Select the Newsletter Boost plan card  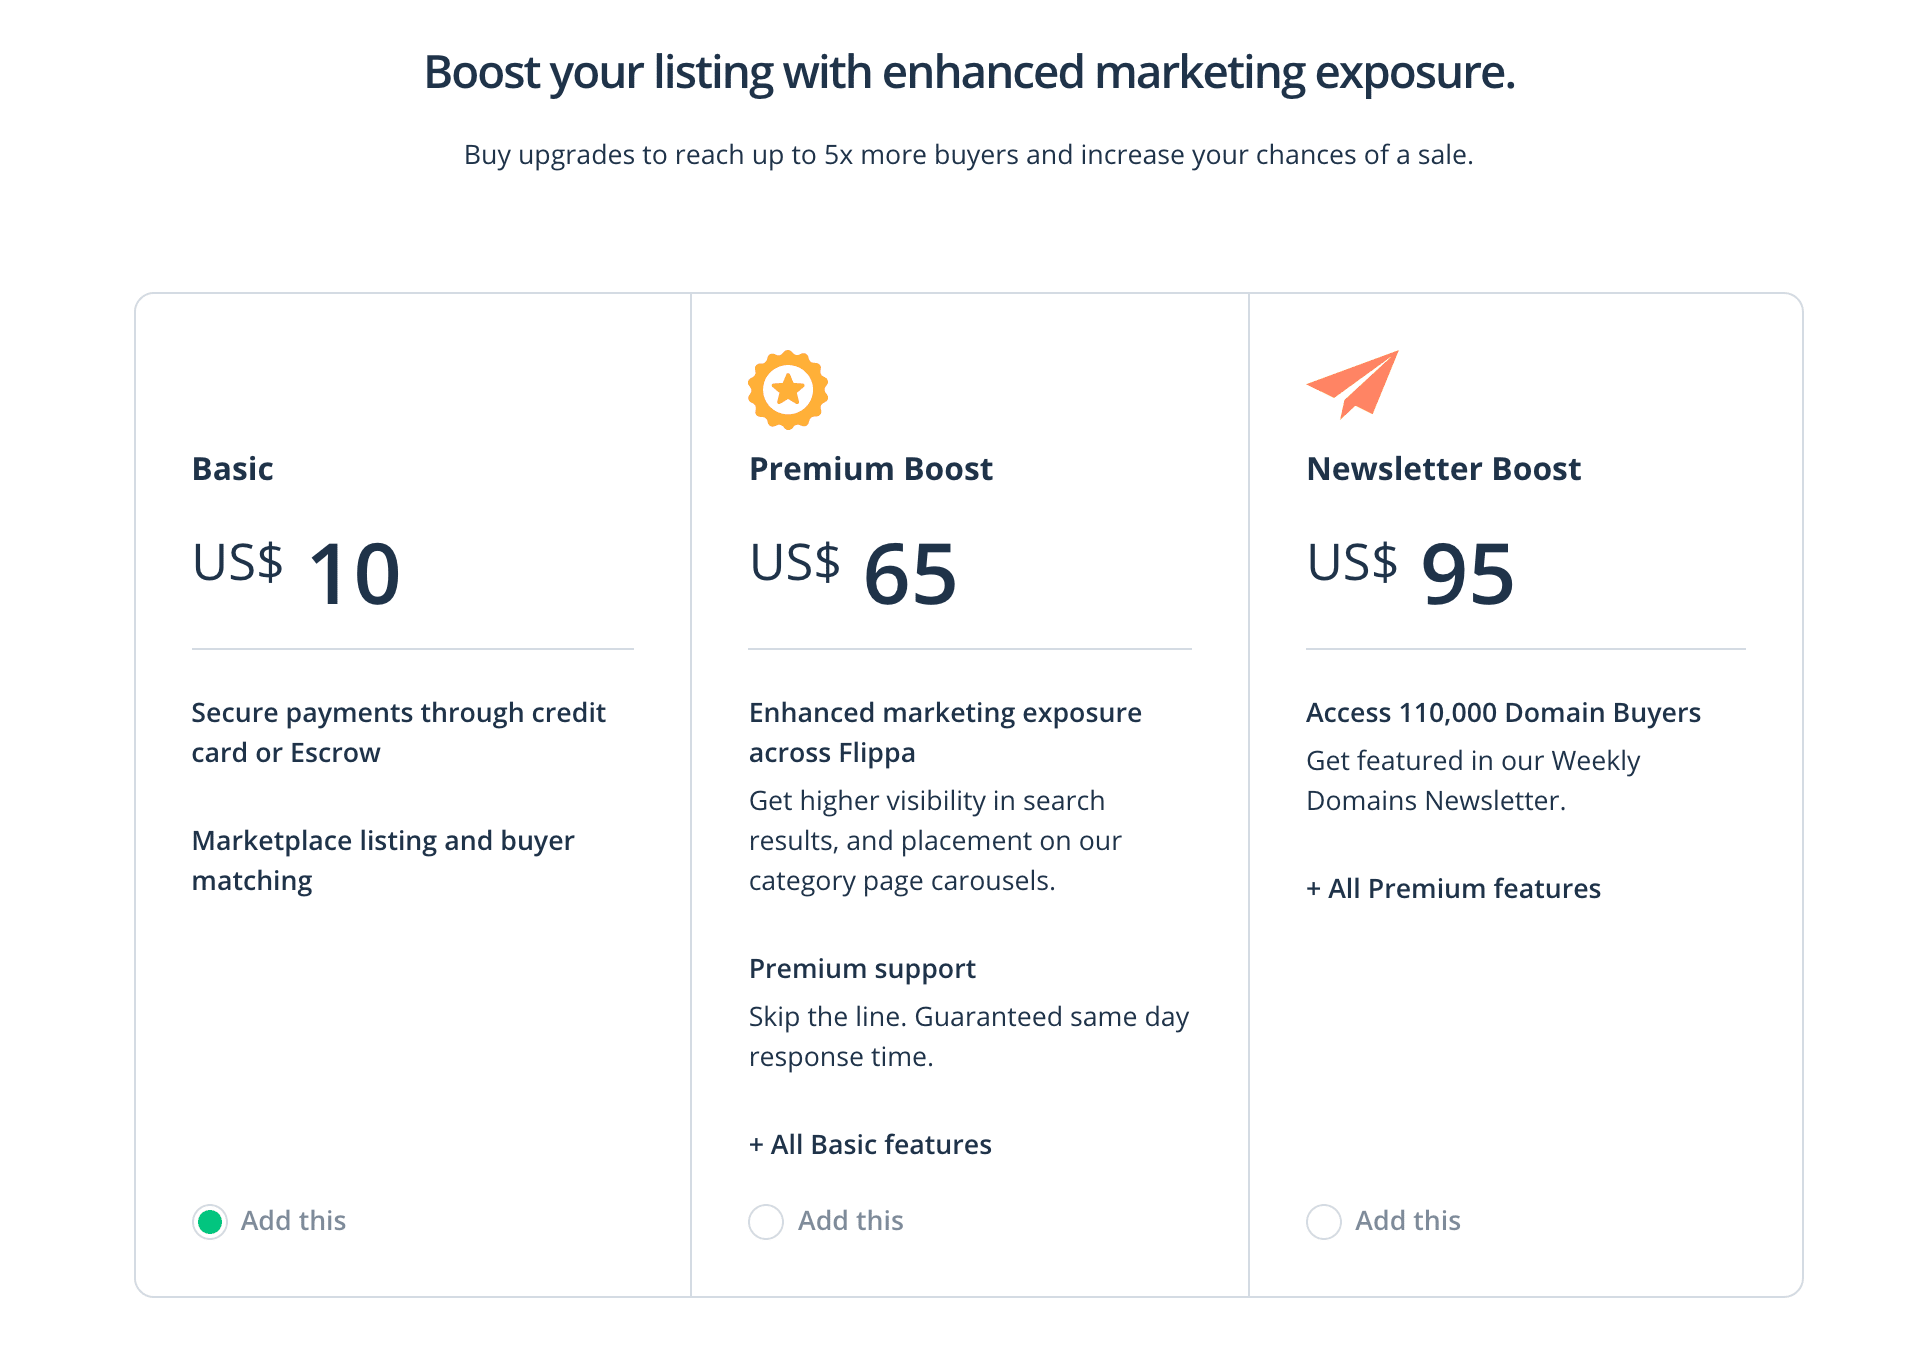pos(1525,790)
